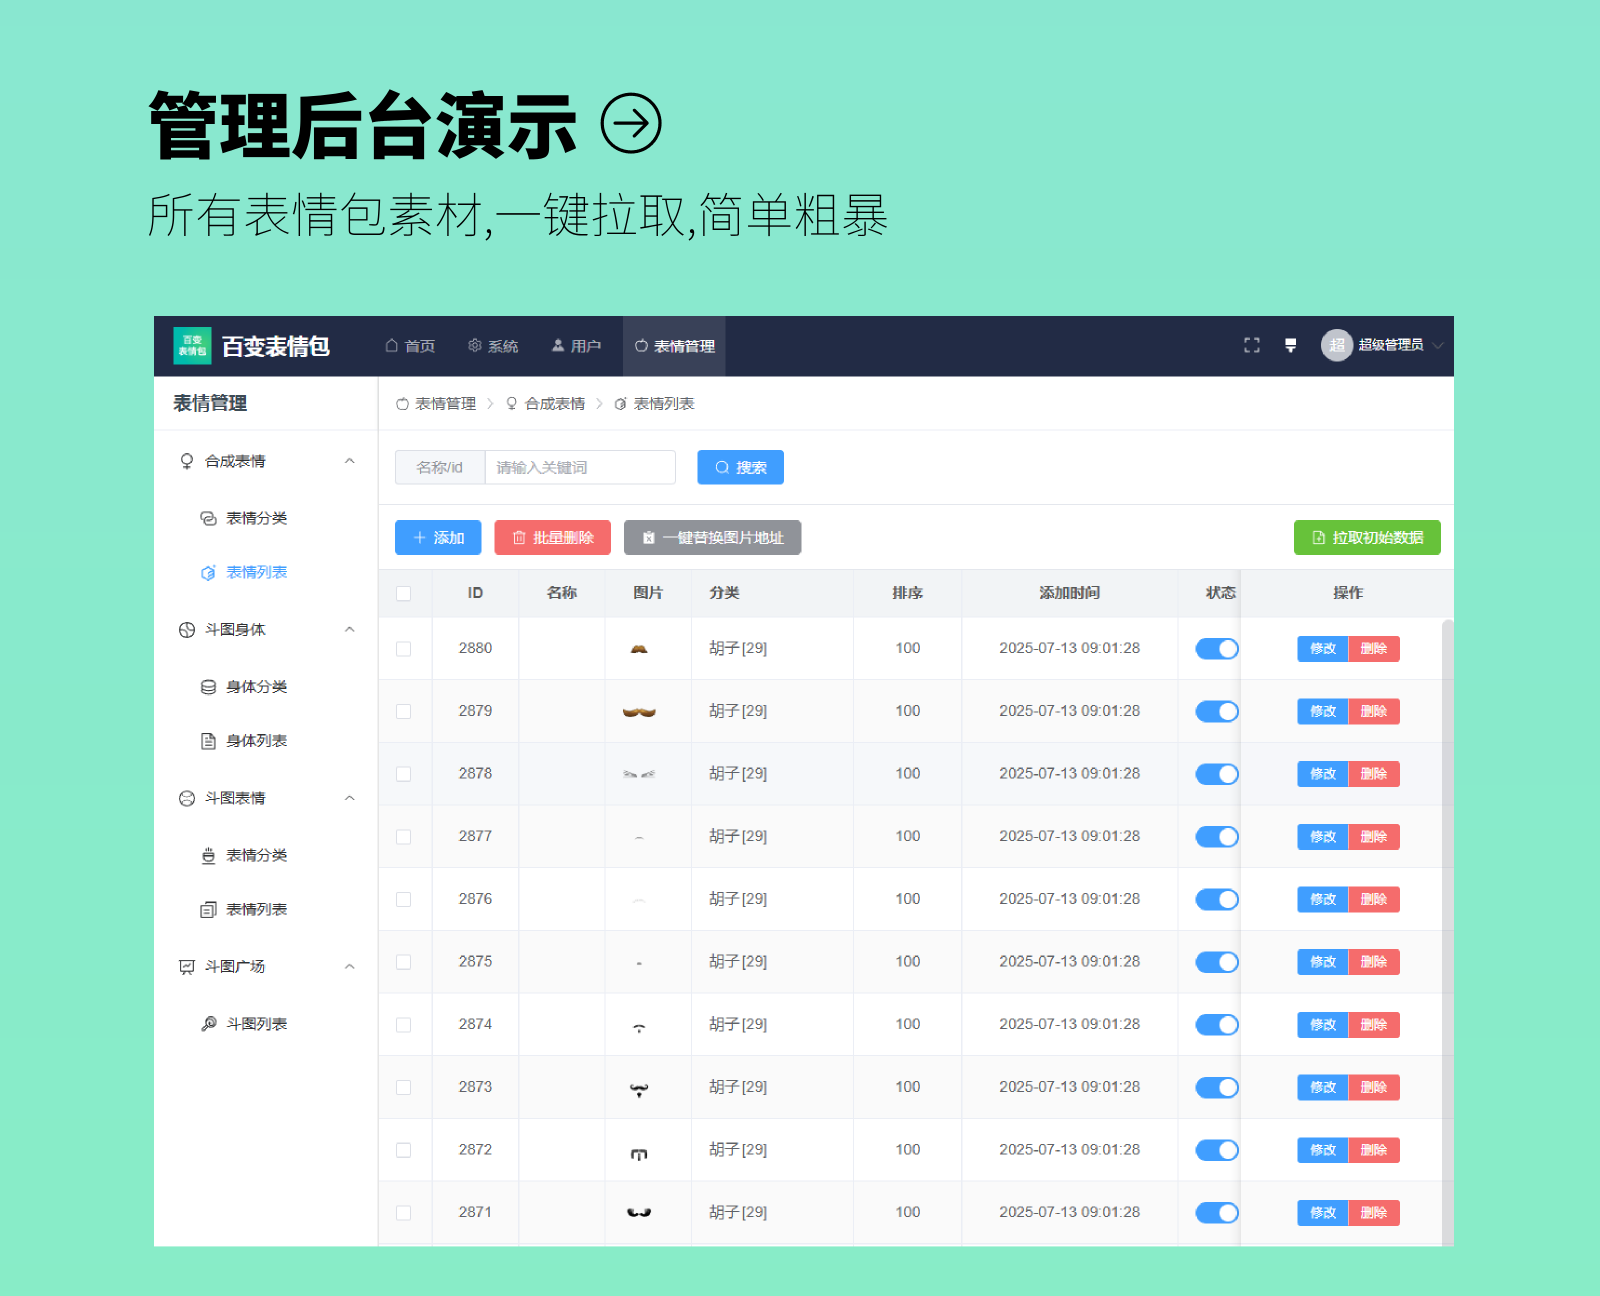Collapse the 合成表情 sidebar group
Viewport: 1600px width, 1296px height.
[349, 461]
